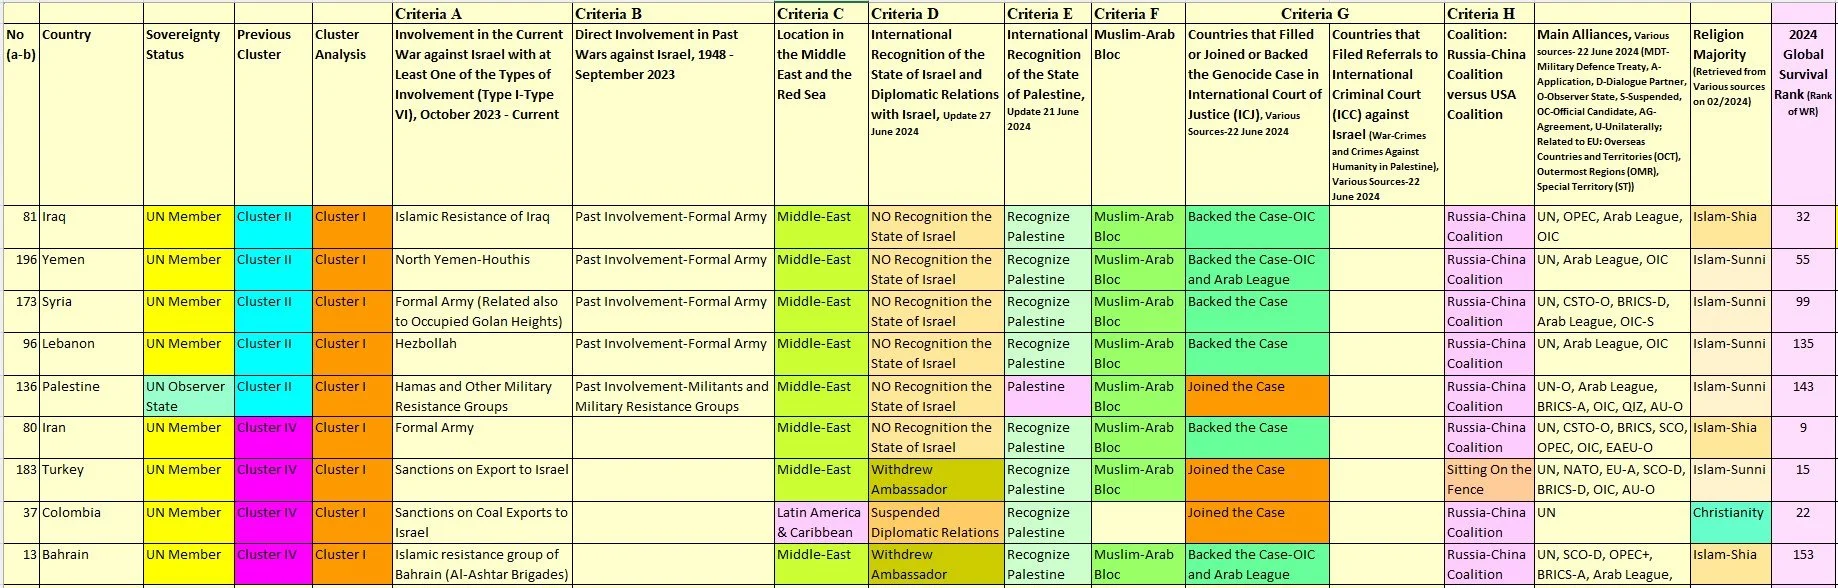
Task: Select Turkey's 'Withdrew Ambassador' cell
Action: point(936,480)
